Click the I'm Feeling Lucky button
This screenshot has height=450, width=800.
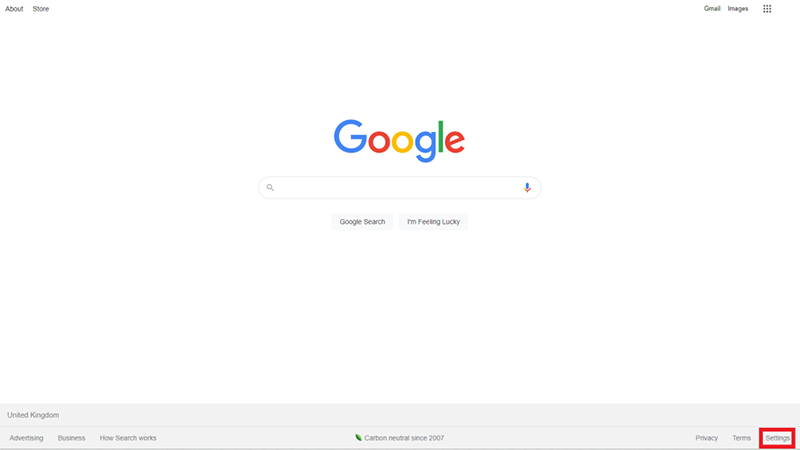pos(433,222)
